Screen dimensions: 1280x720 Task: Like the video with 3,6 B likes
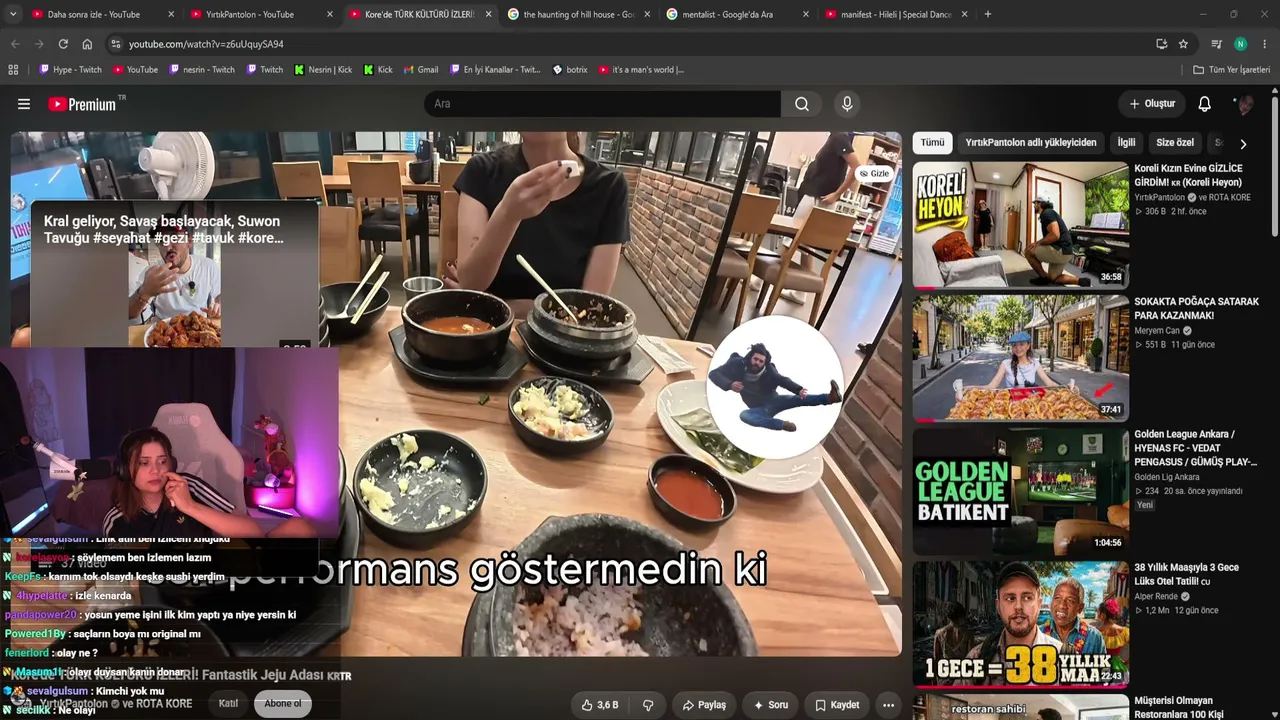[x=600, y=705]
